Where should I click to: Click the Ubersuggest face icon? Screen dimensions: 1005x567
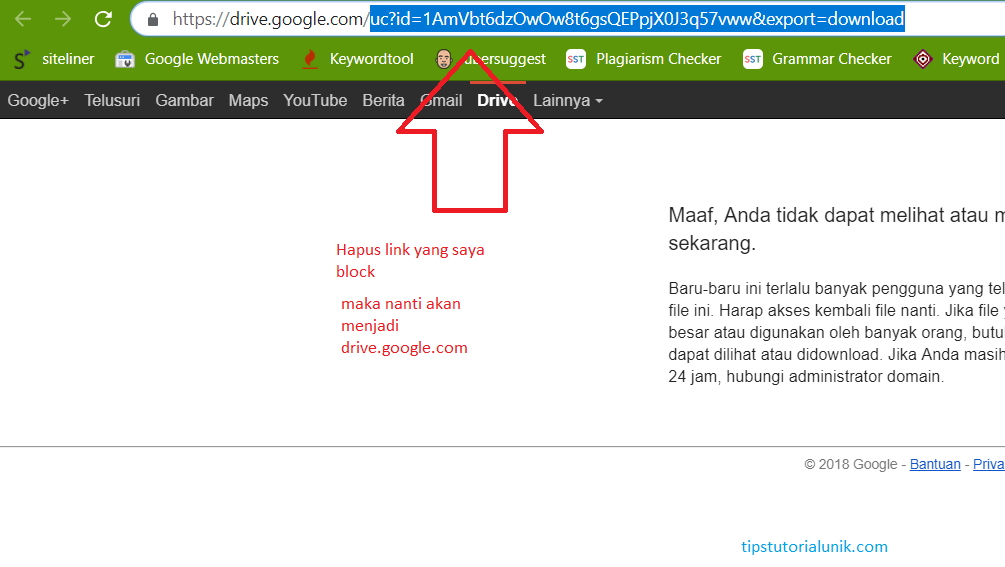pos(444,59)
